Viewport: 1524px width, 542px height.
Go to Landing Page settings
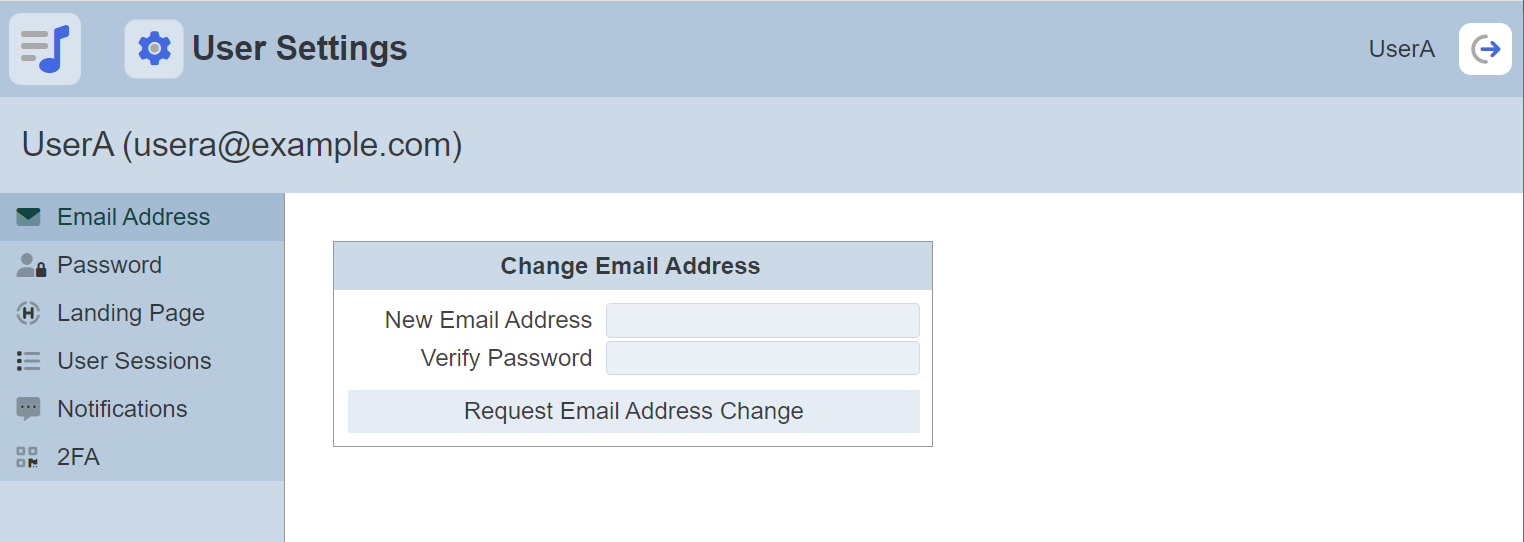point(130,313)
